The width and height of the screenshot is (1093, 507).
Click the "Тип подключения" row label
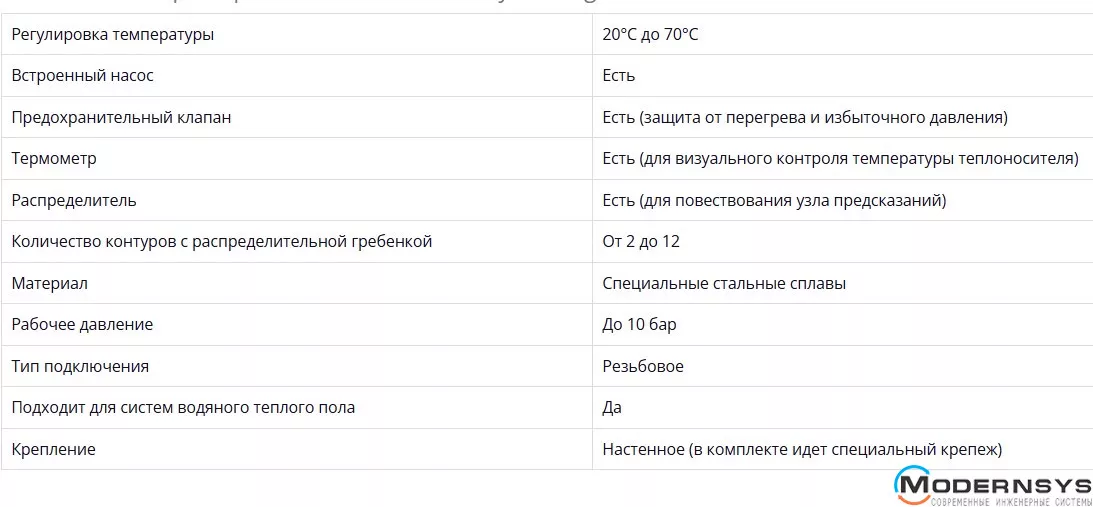(x=80, y=366)
